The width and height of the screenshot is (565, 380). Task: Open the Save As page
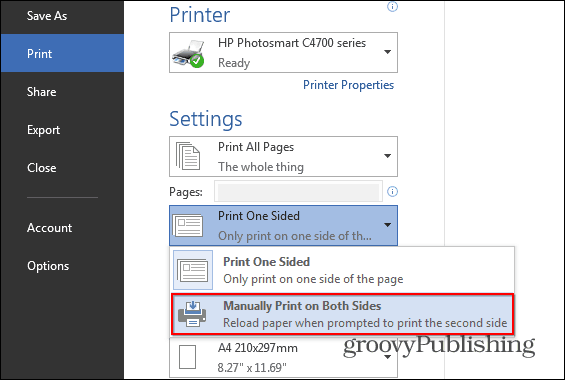click(x=47, y=16)
